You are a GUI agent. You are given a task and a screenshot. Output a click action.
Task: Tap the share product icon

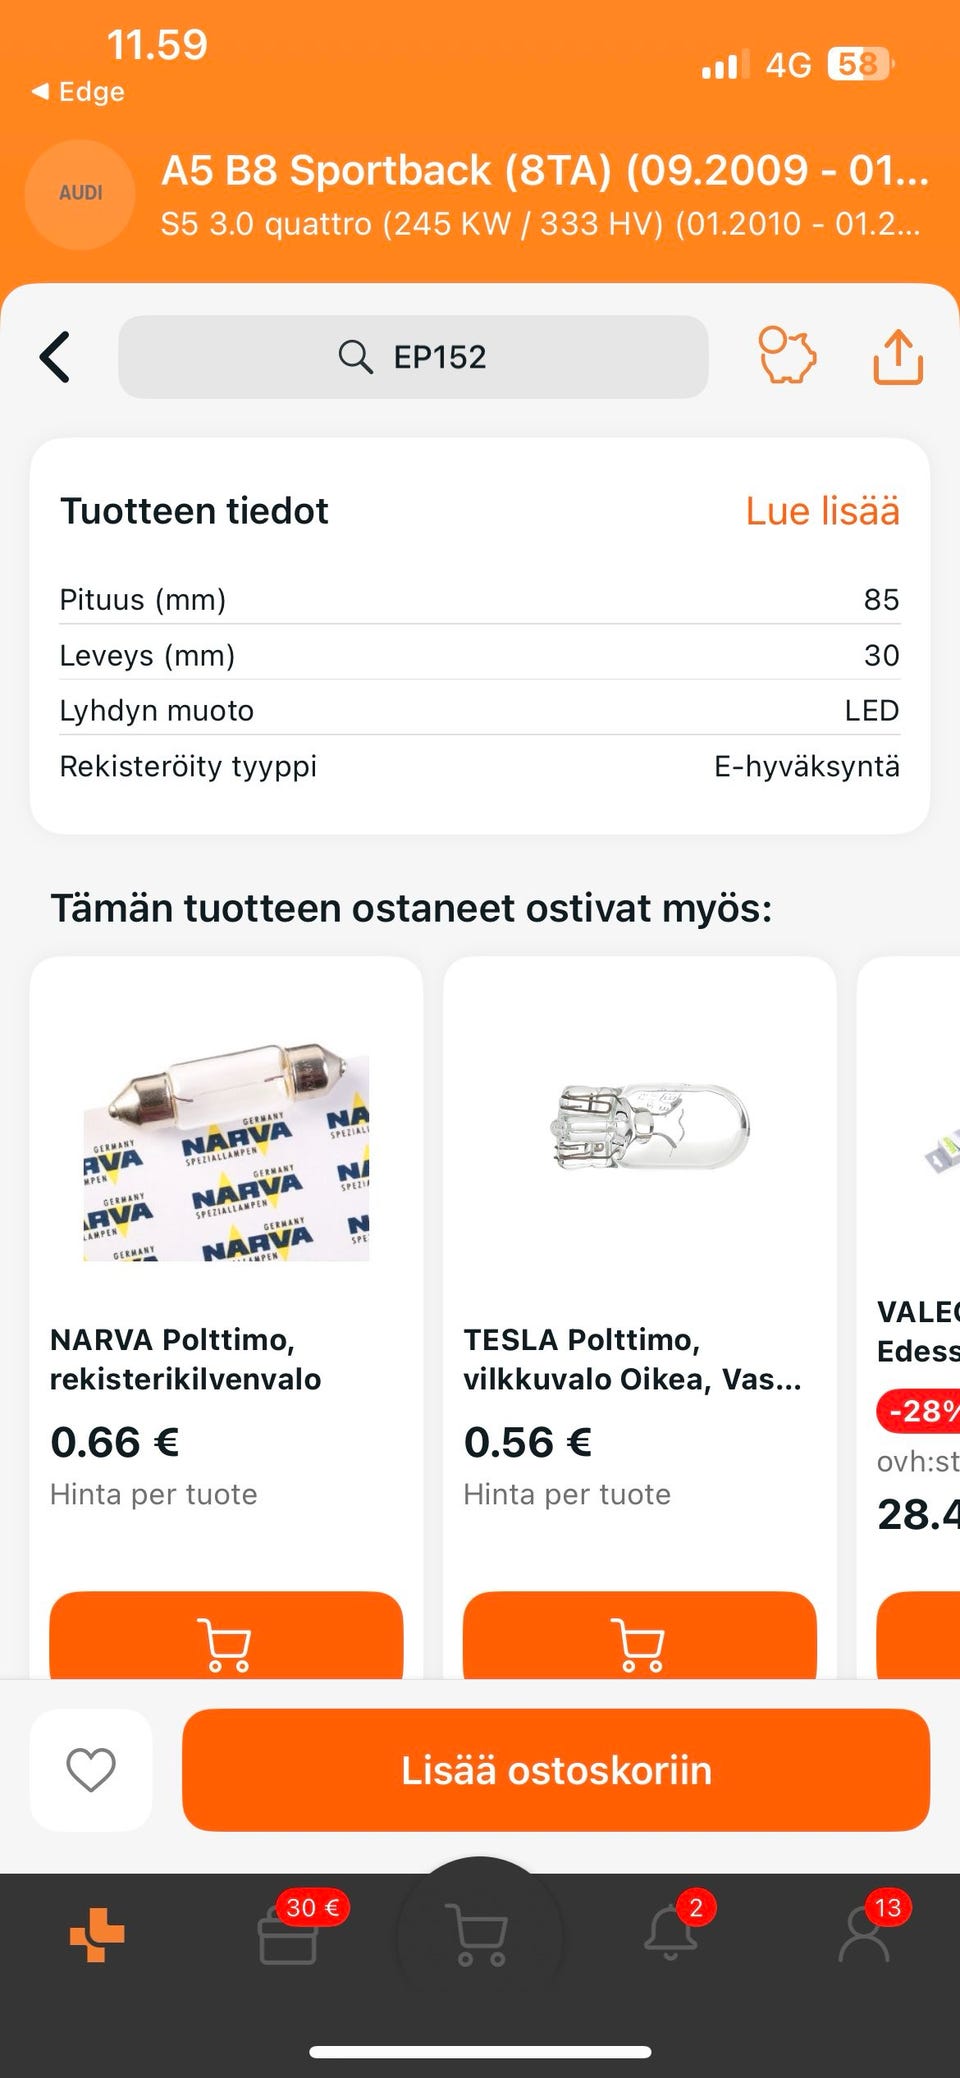897,357
